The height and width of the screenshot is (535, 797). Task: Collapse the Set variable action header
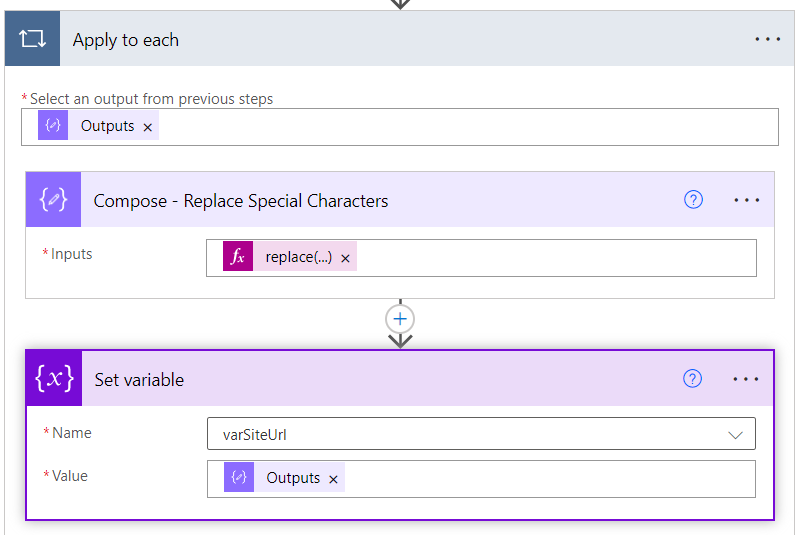(x=400, y=379)
